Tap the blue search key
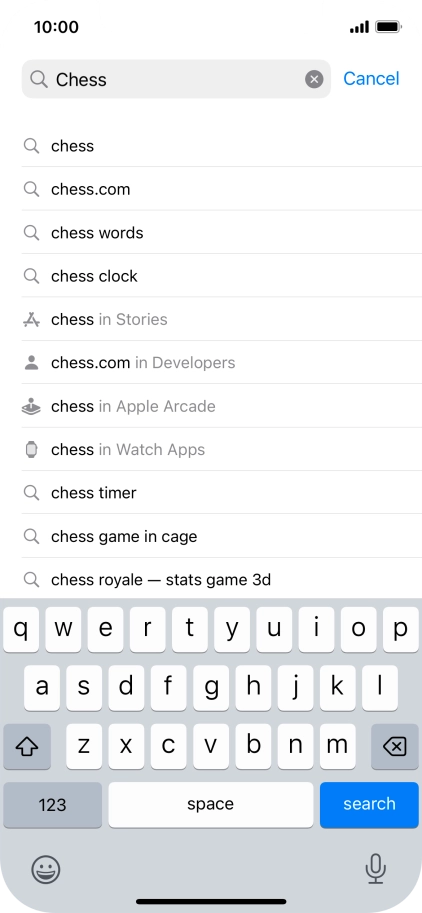The width and height of the screenshot is (422, 913). tap(369, 805)
